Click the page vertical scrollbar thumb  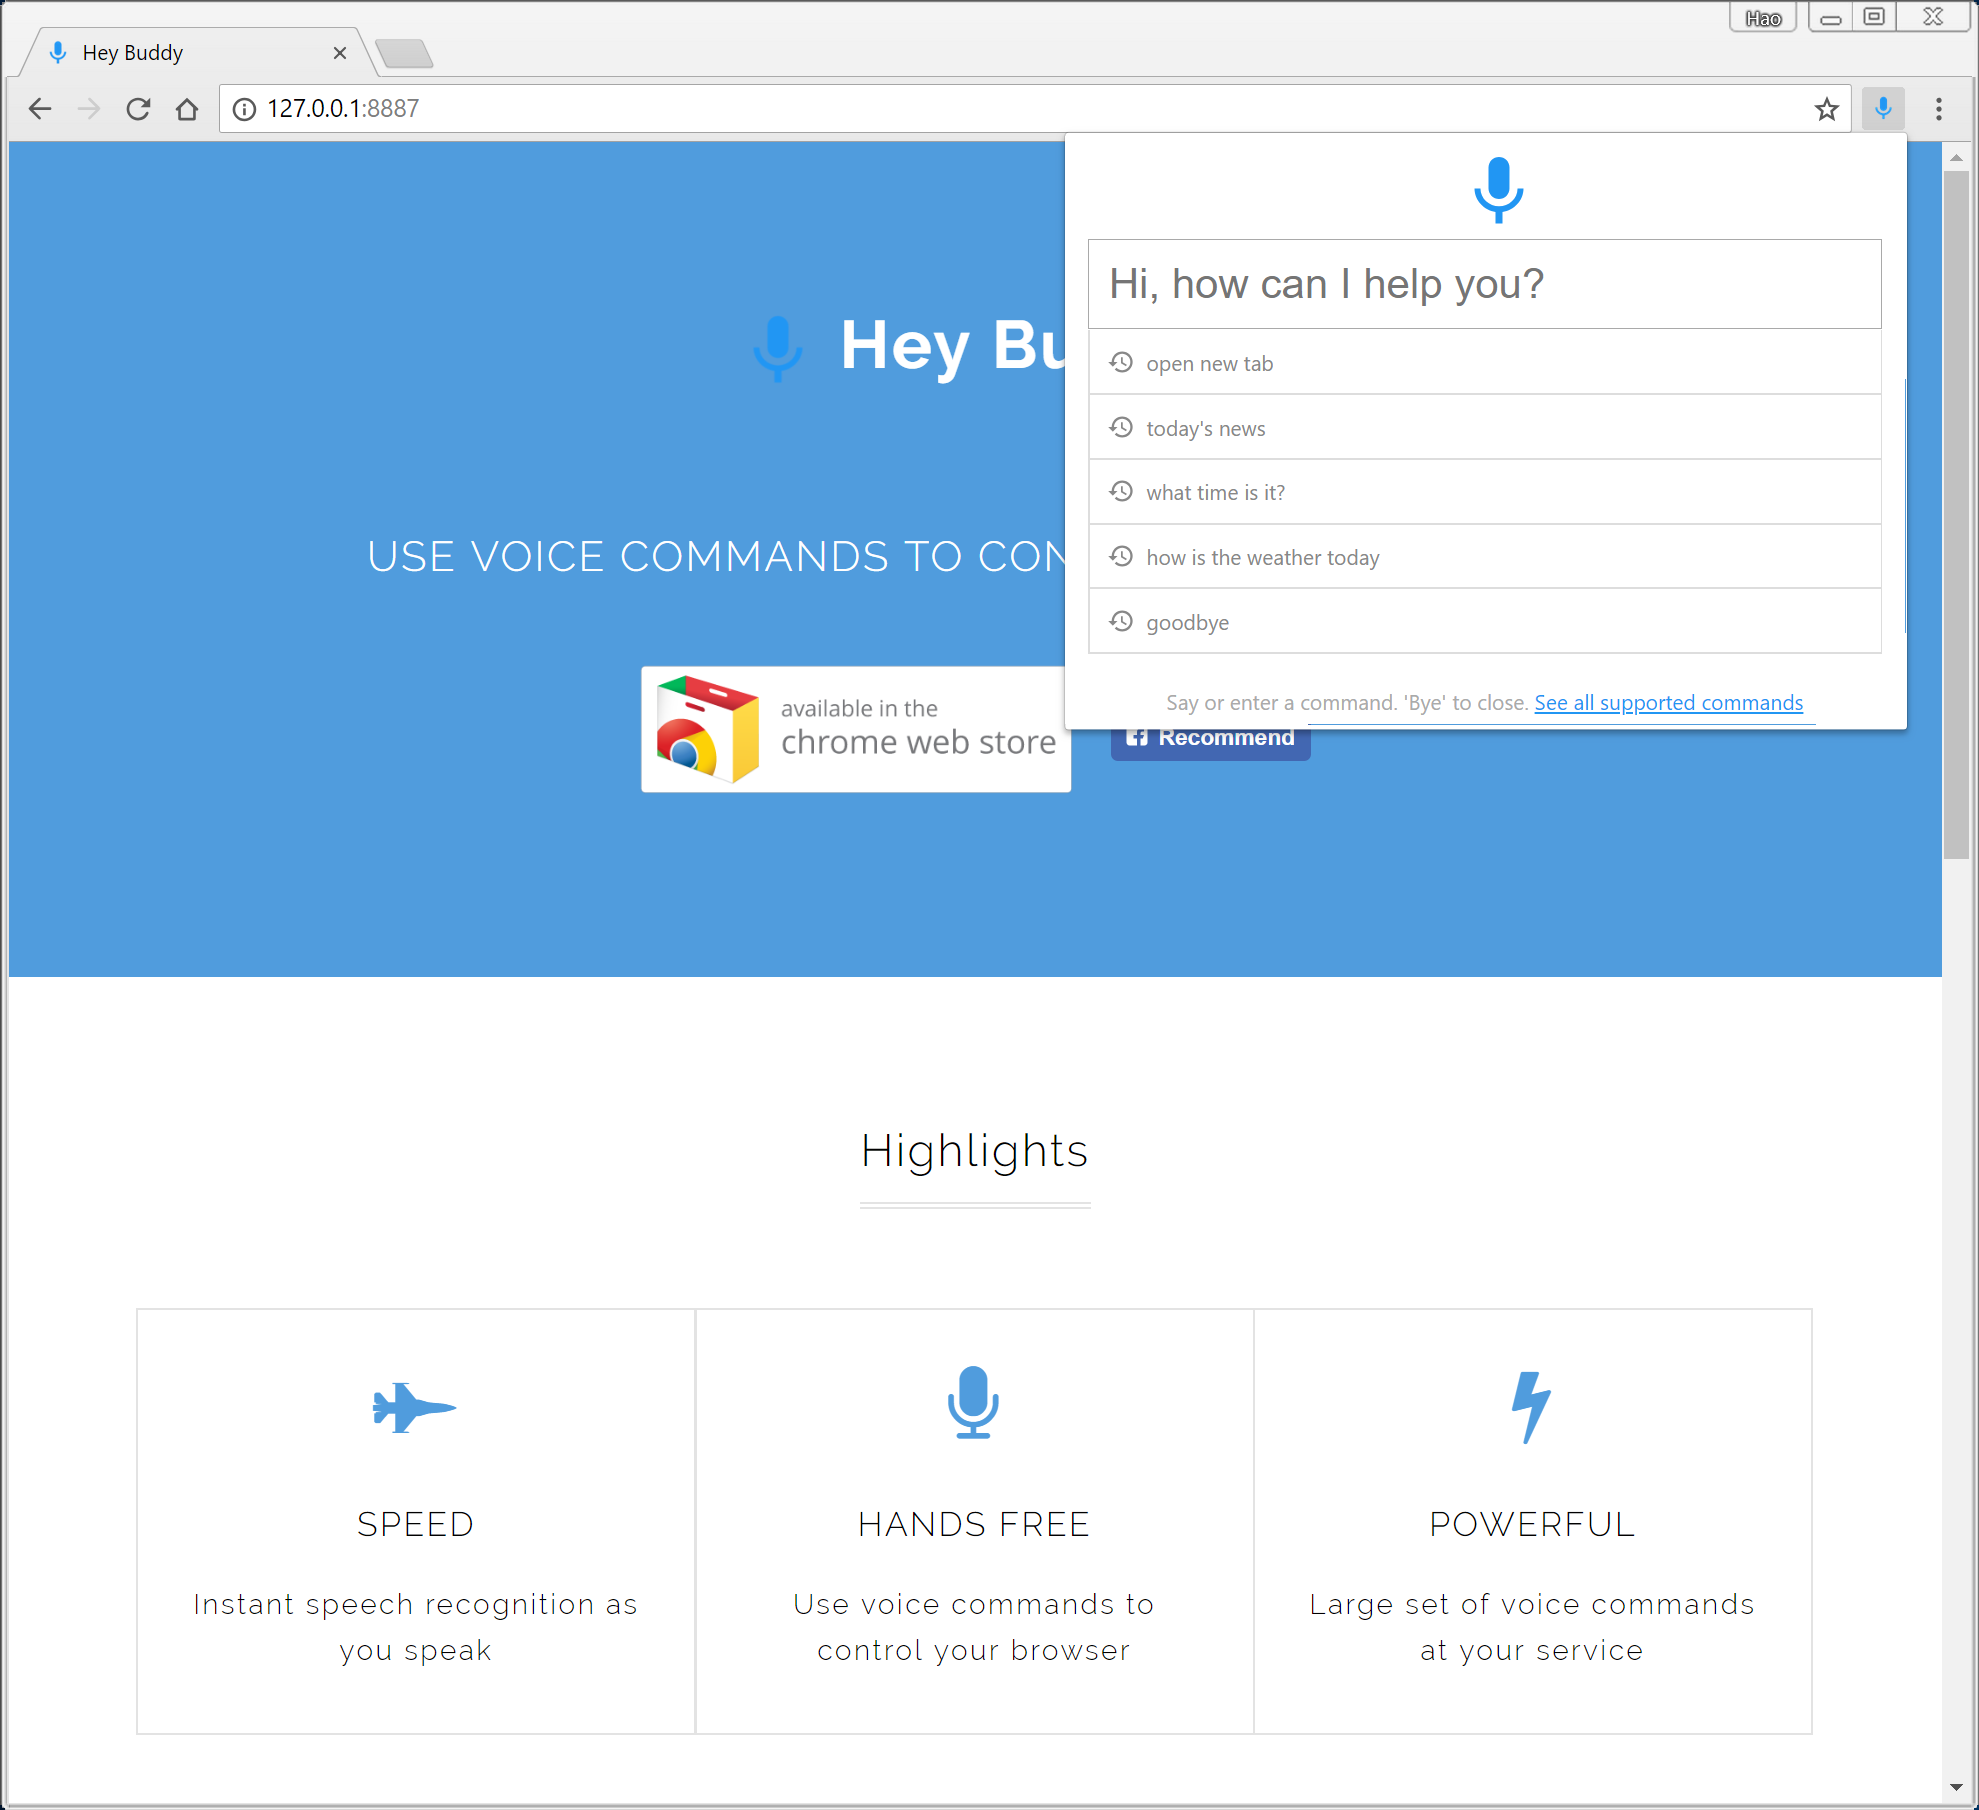tap(1956, 514)
